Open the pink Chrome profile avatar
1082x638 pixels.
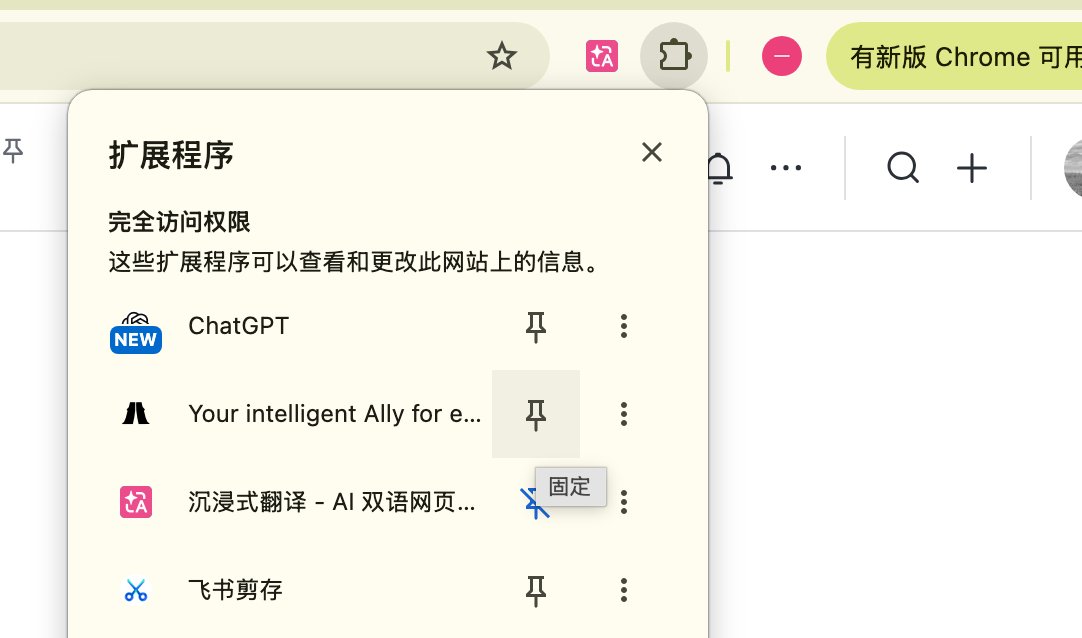coord(781,56)
